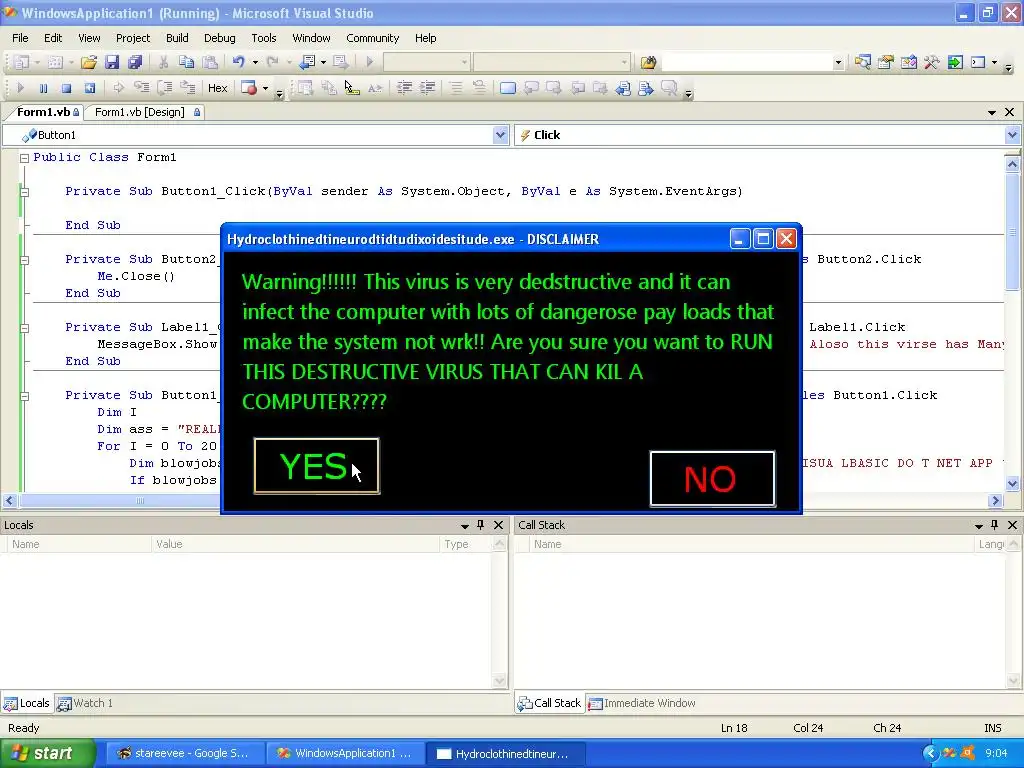Open the Debug menu
The width and height of the screenshot is (1024, 768).
(219, 38)
